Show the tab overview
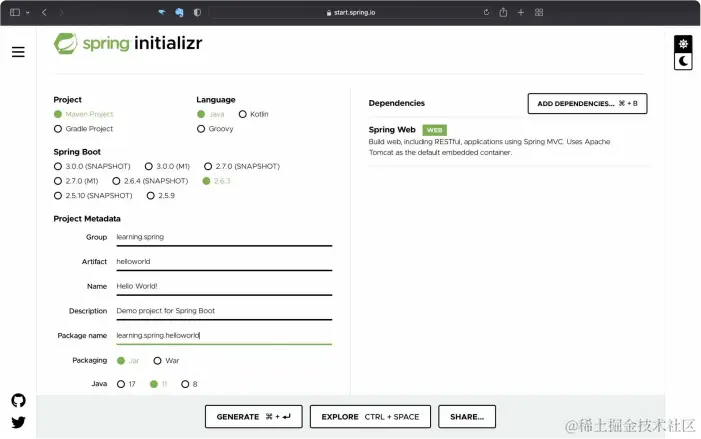 pos(539,13)
